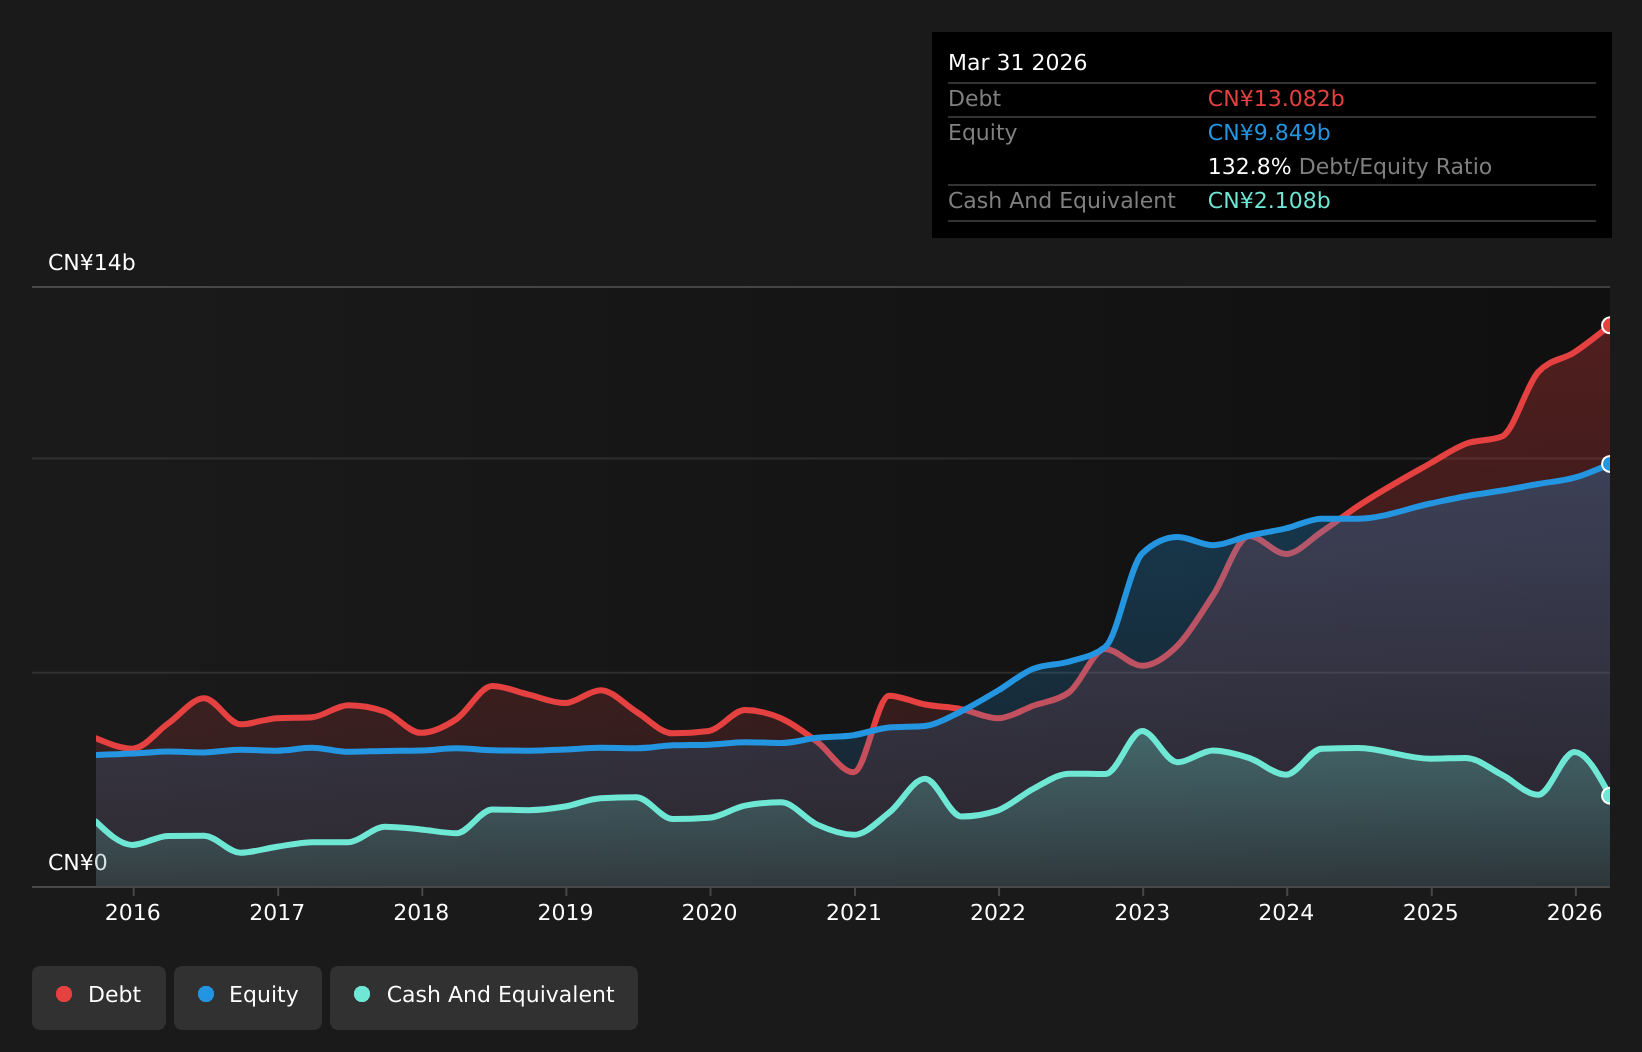
Task: Click the teal Cash endpoint marker
Action: pos(1609,796)
